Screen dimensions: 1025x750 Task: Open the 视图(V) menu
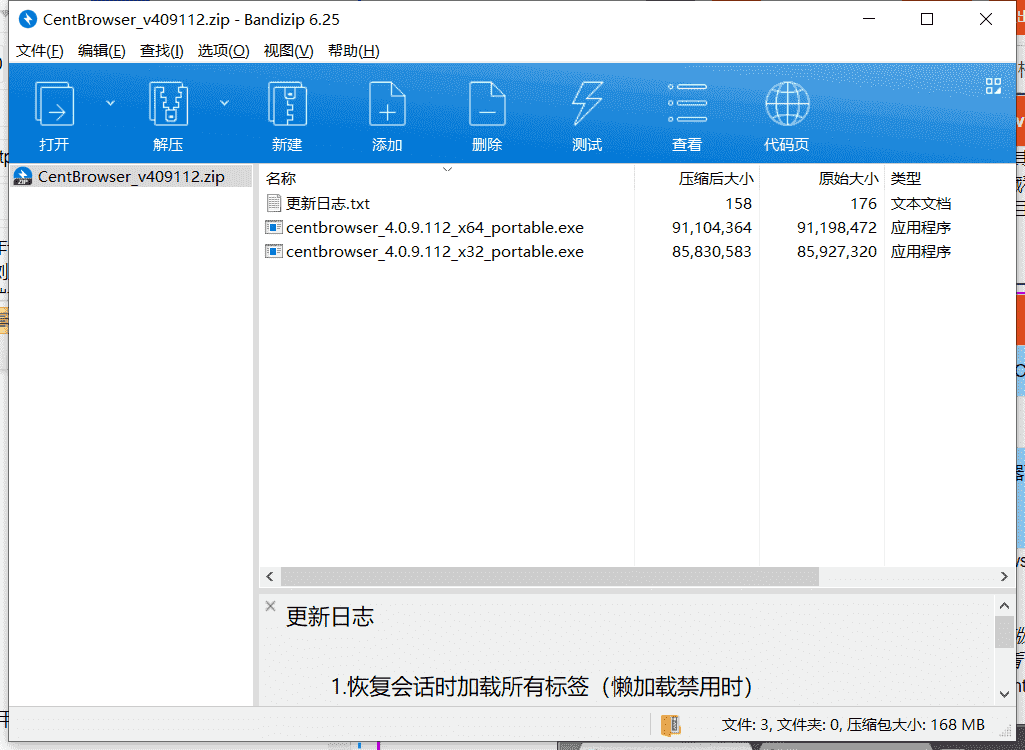288,51
